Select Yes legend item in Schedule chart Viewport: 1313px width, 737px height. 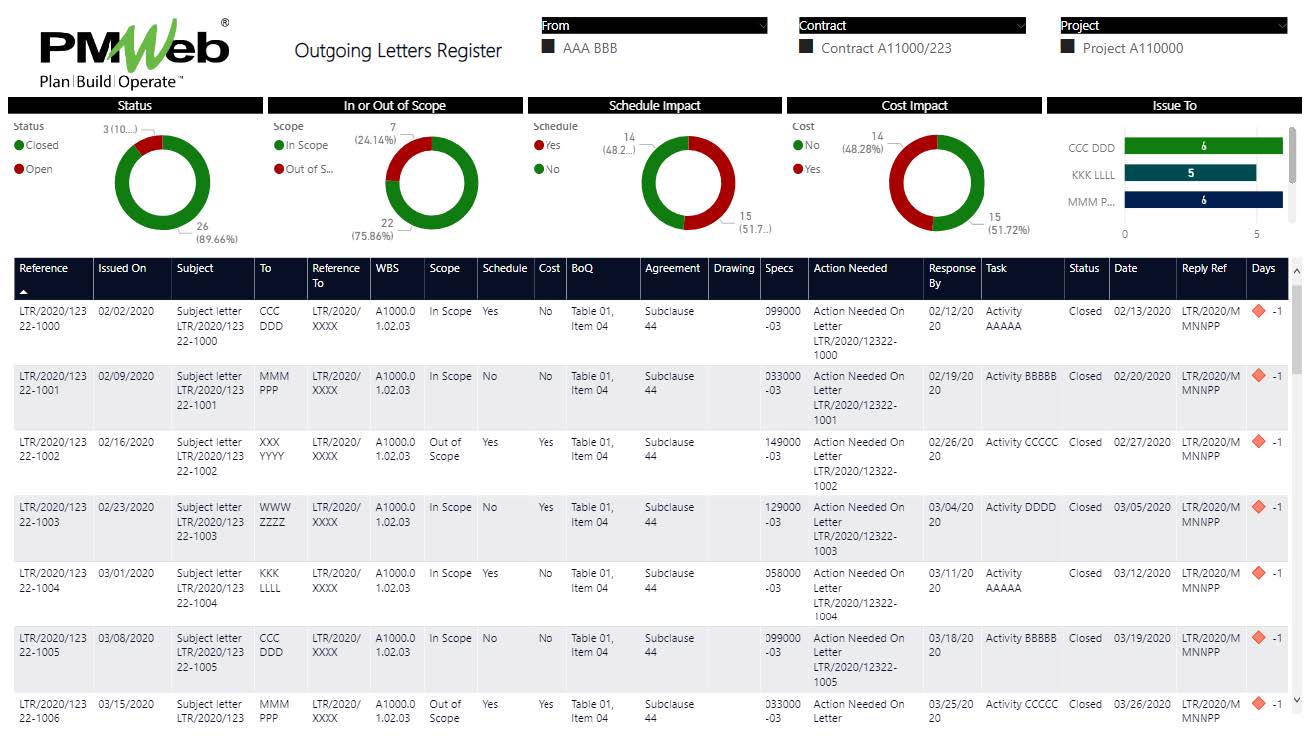[547, 145]
